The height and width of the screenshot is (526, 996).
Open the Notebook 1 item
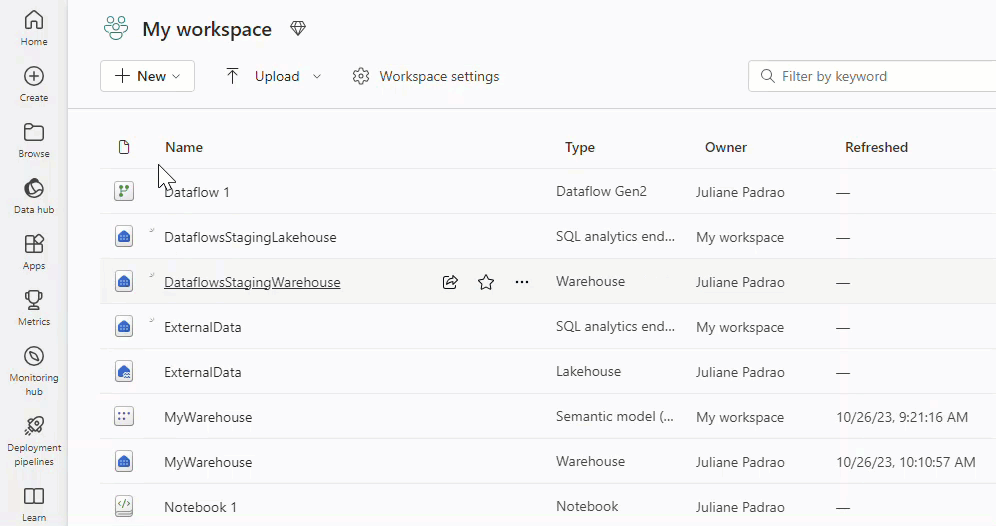point(200,507)
